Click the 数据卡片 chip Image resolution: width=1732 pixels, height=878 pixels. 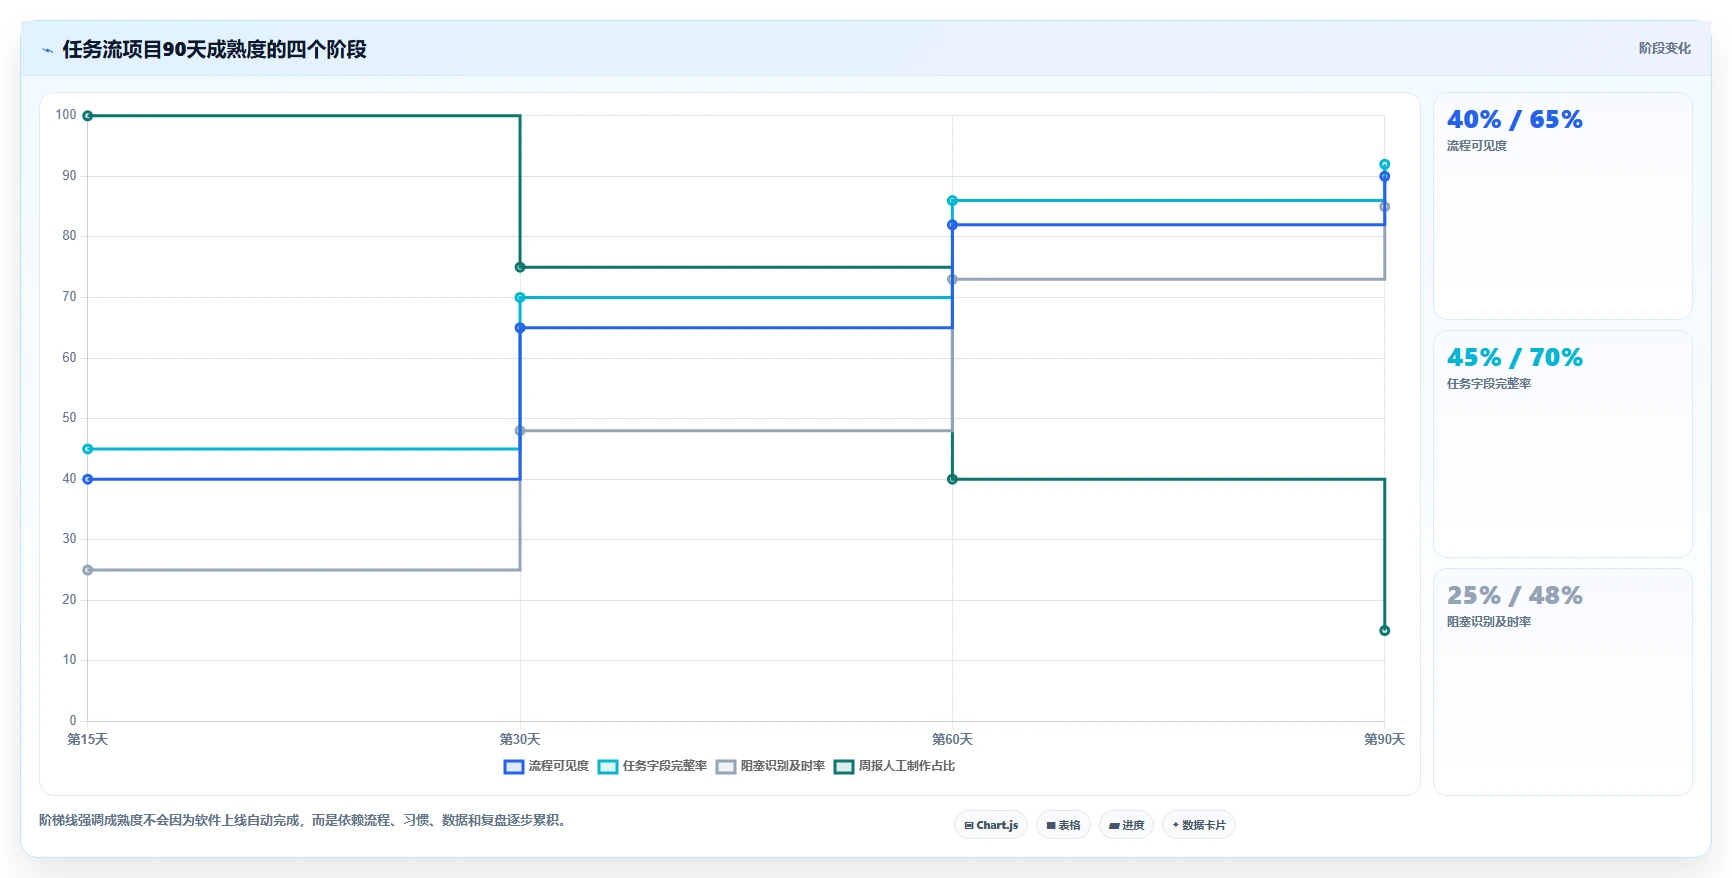(x=1198, y=825)
